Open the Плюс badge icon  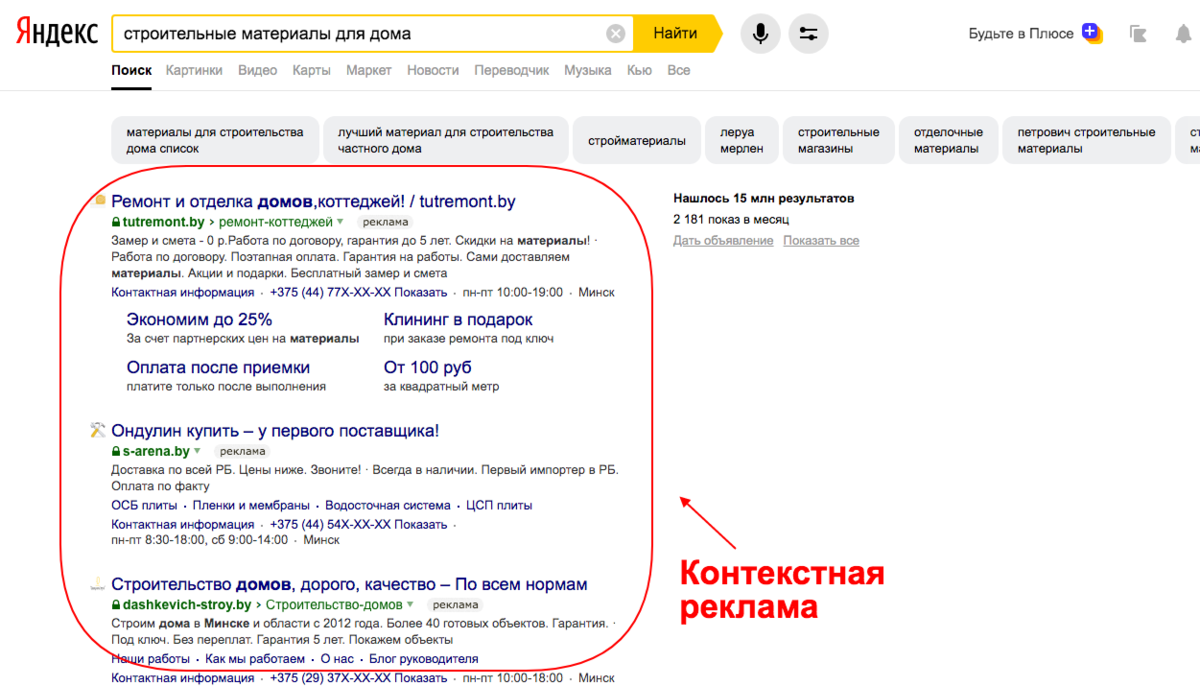click(1091, 33)
